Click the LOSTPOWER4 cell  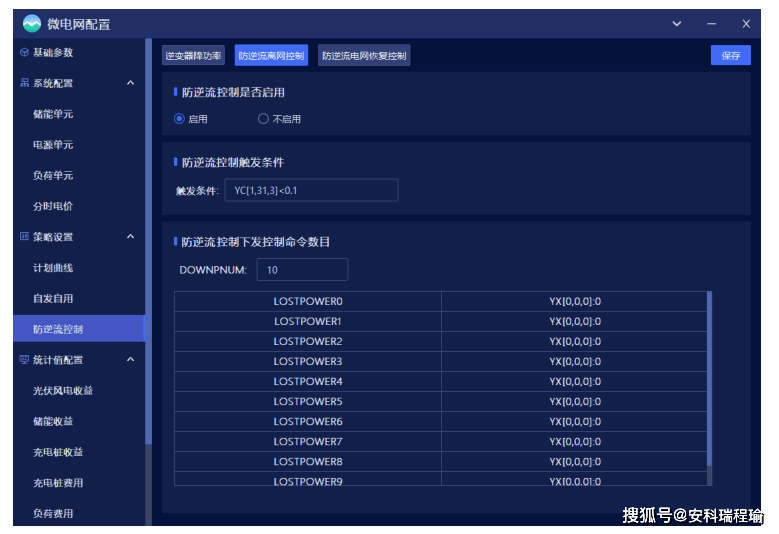click(x=308, y=381)
